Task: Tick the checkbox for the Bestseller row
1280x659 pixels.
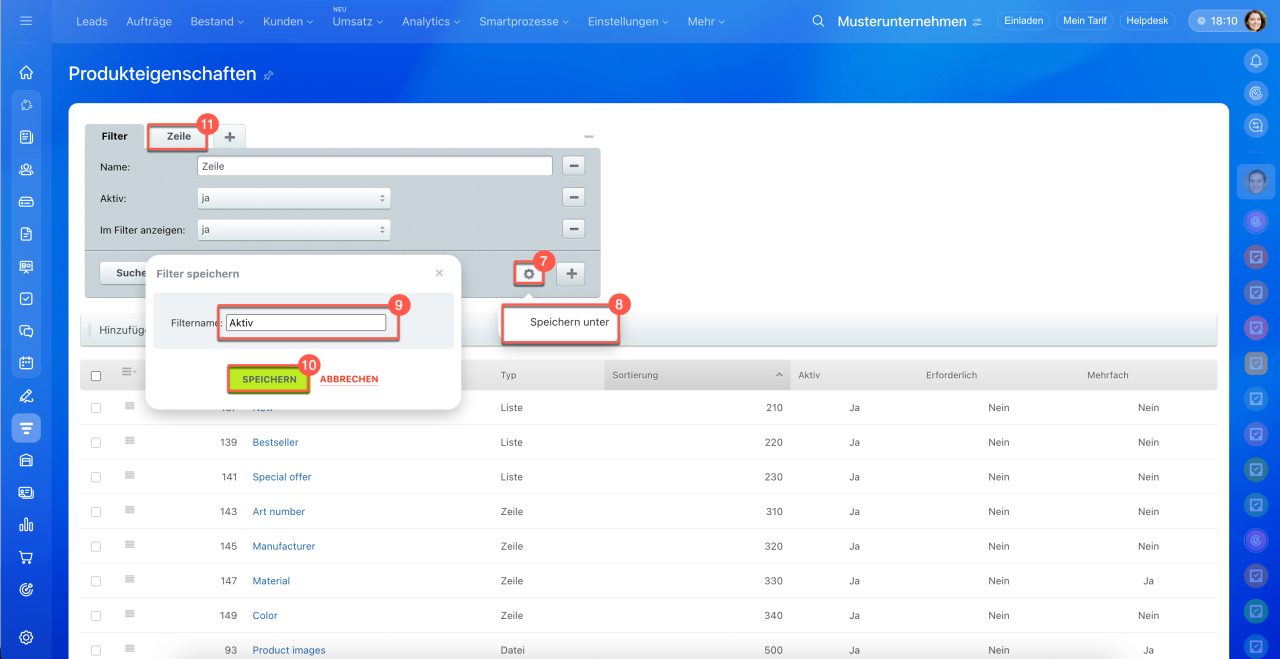Action: click(96, 443)
